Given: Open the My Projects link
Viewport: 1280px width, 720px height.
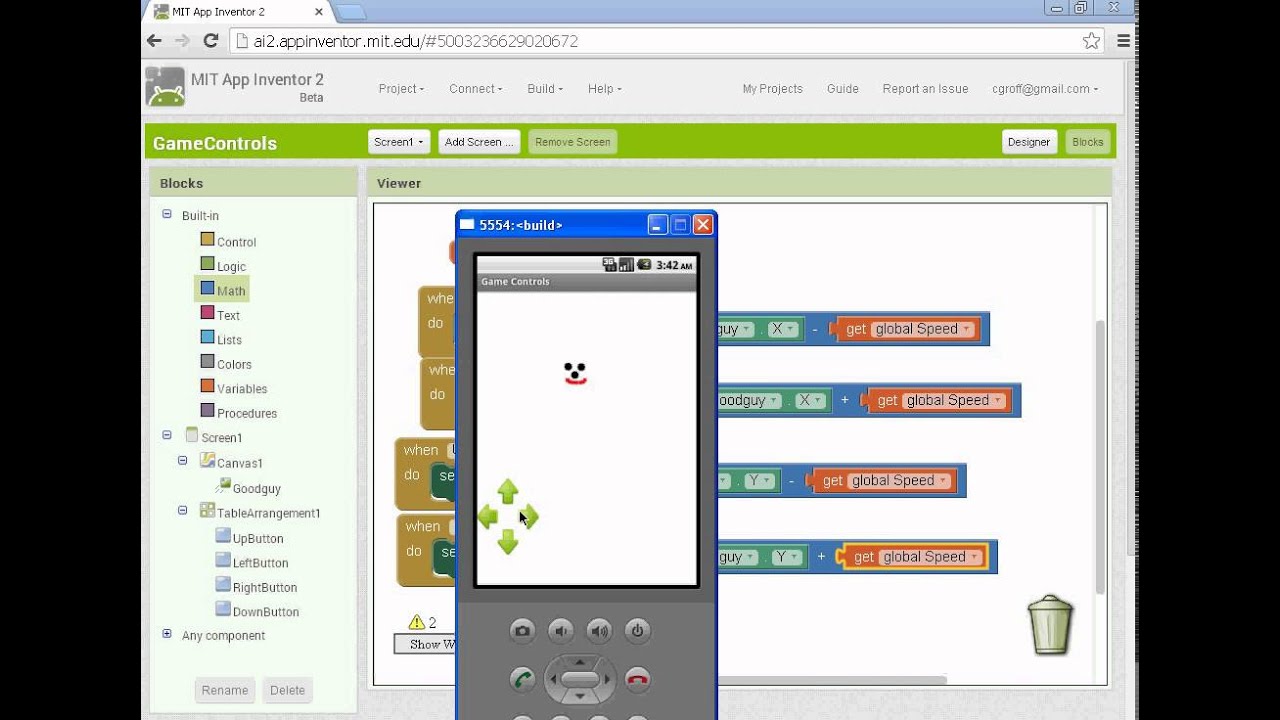Looking at the screenshot, I should [x=773, y=89].
